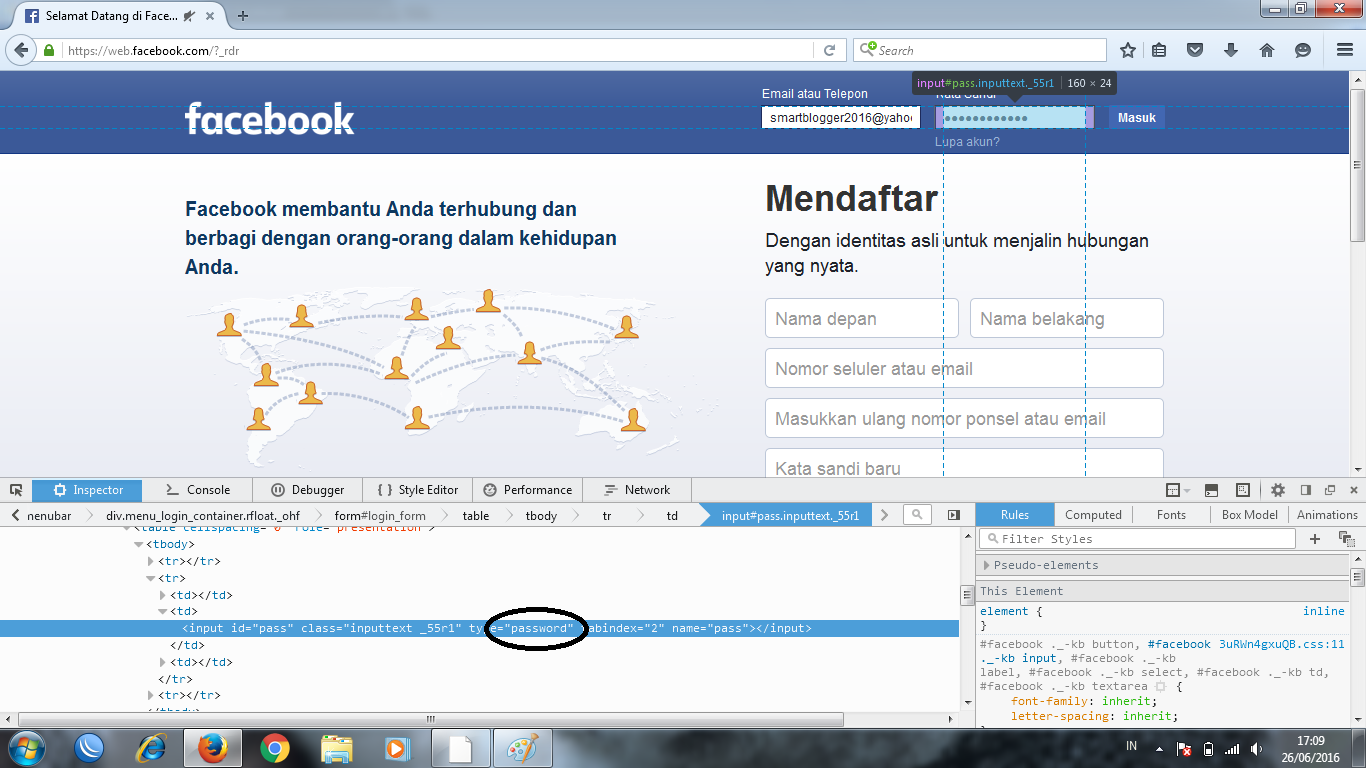This screenshot has width=1366, height=768.
Task: Click the Masuk login button
Action: click(x=1137, y=118)
